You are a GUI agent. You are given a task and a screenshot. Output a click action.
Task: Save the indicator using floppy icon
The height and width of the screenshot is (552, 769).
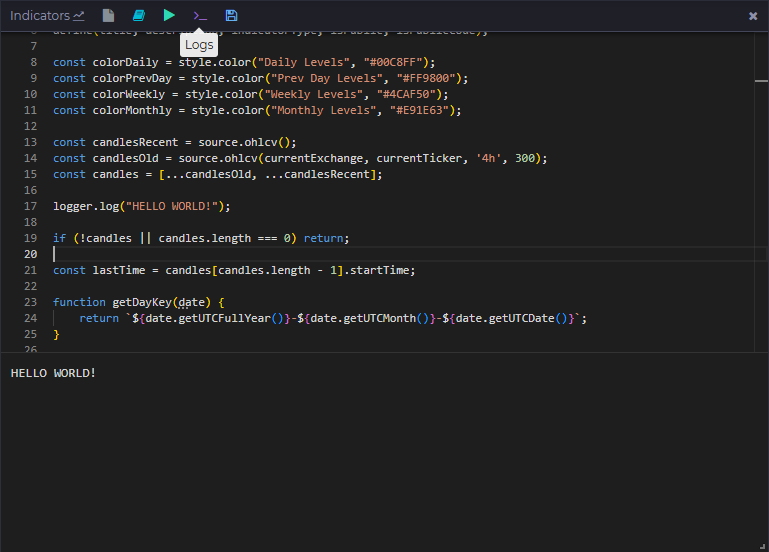click(231, 16)
